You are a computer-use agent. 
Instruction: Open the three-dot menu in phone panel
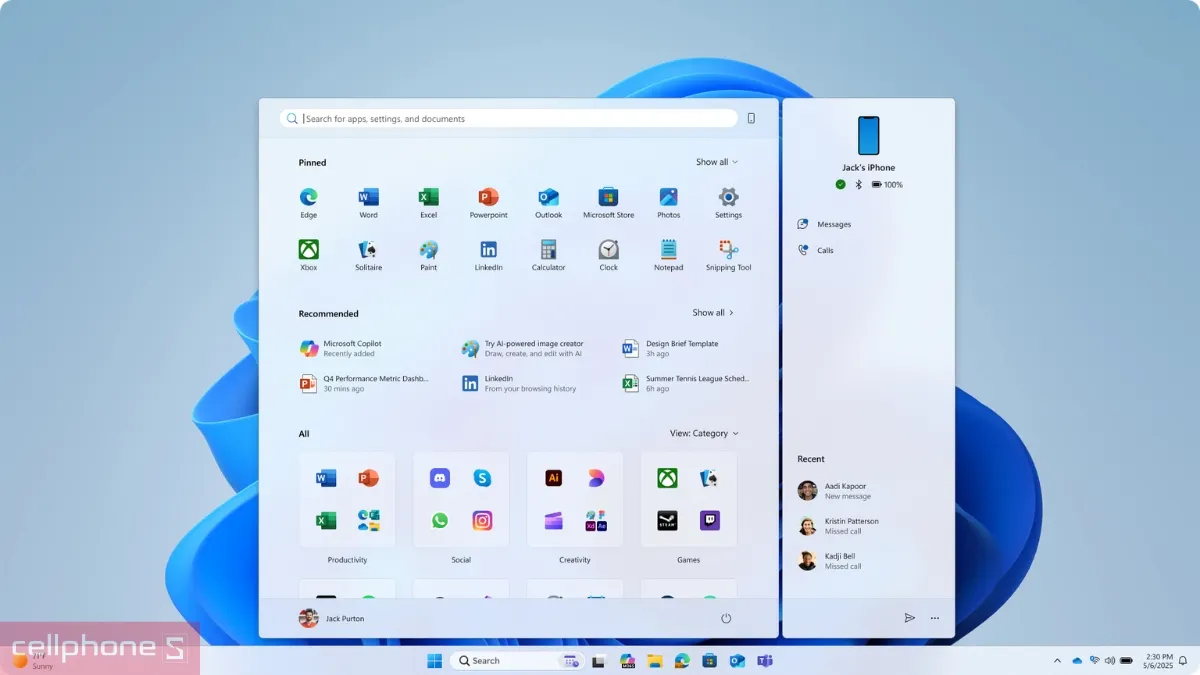coord(934,618)
